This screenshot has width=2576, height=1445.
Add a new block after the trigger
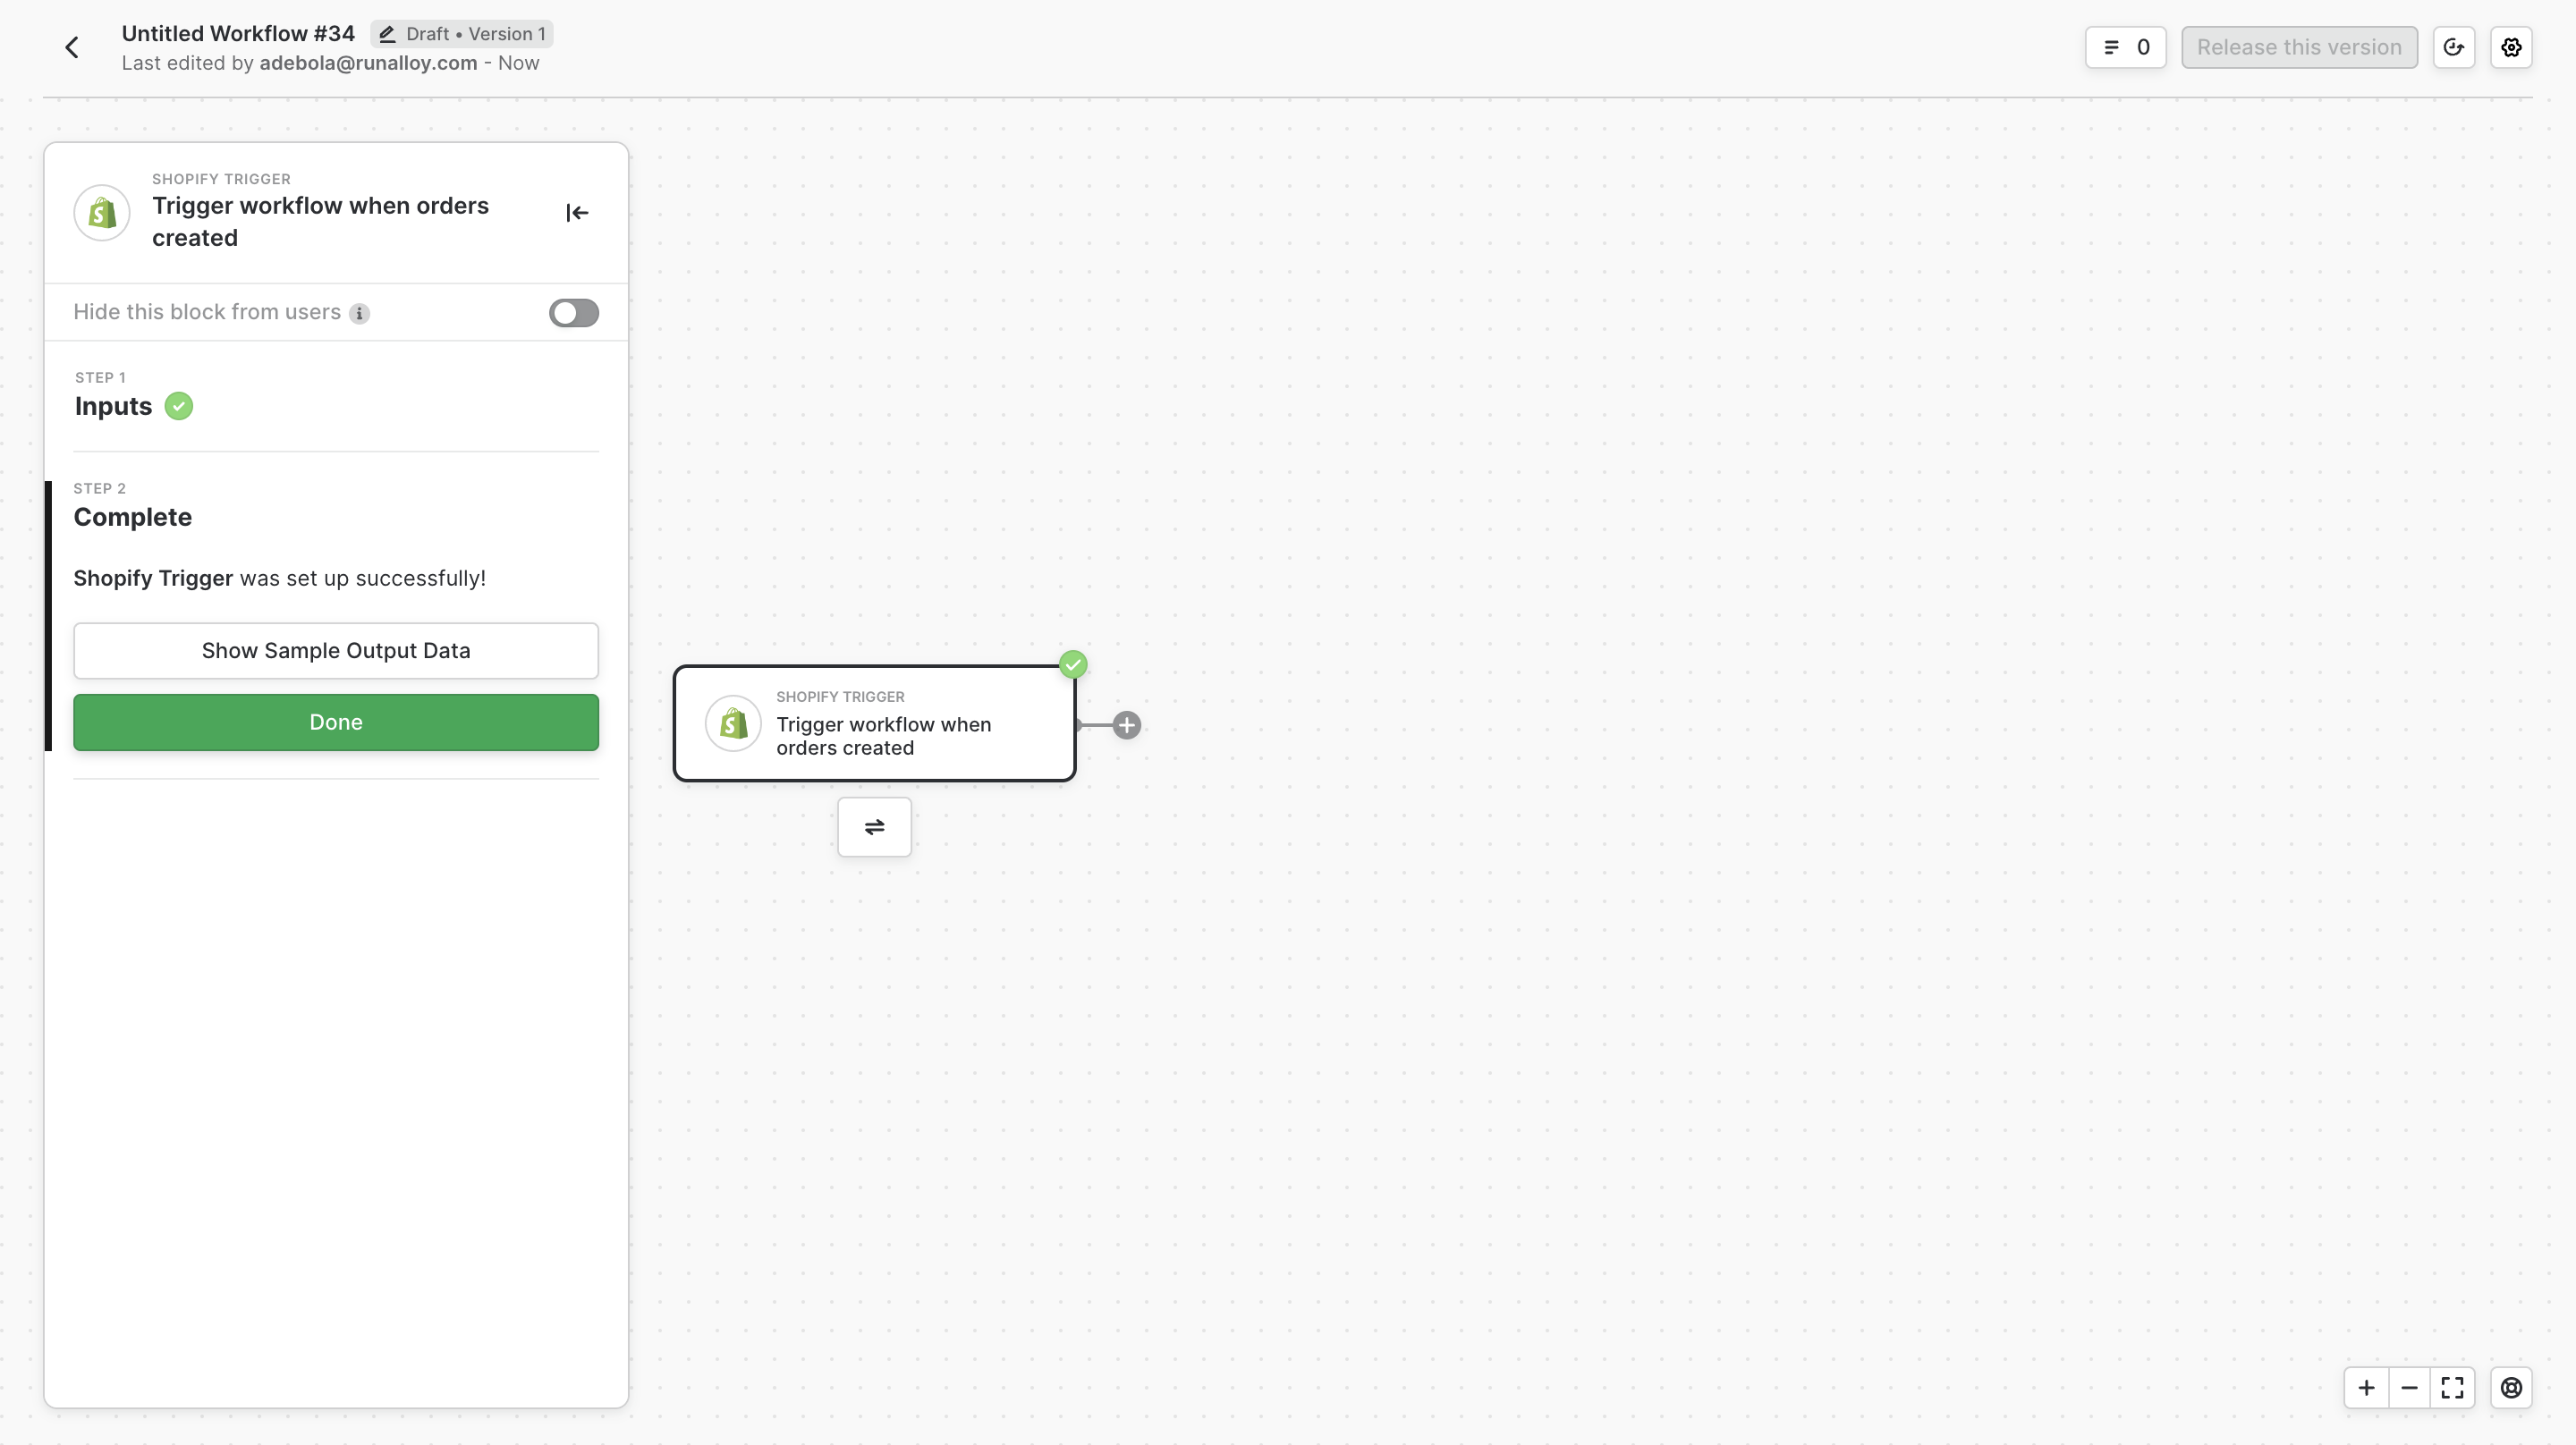[1126, 725]
